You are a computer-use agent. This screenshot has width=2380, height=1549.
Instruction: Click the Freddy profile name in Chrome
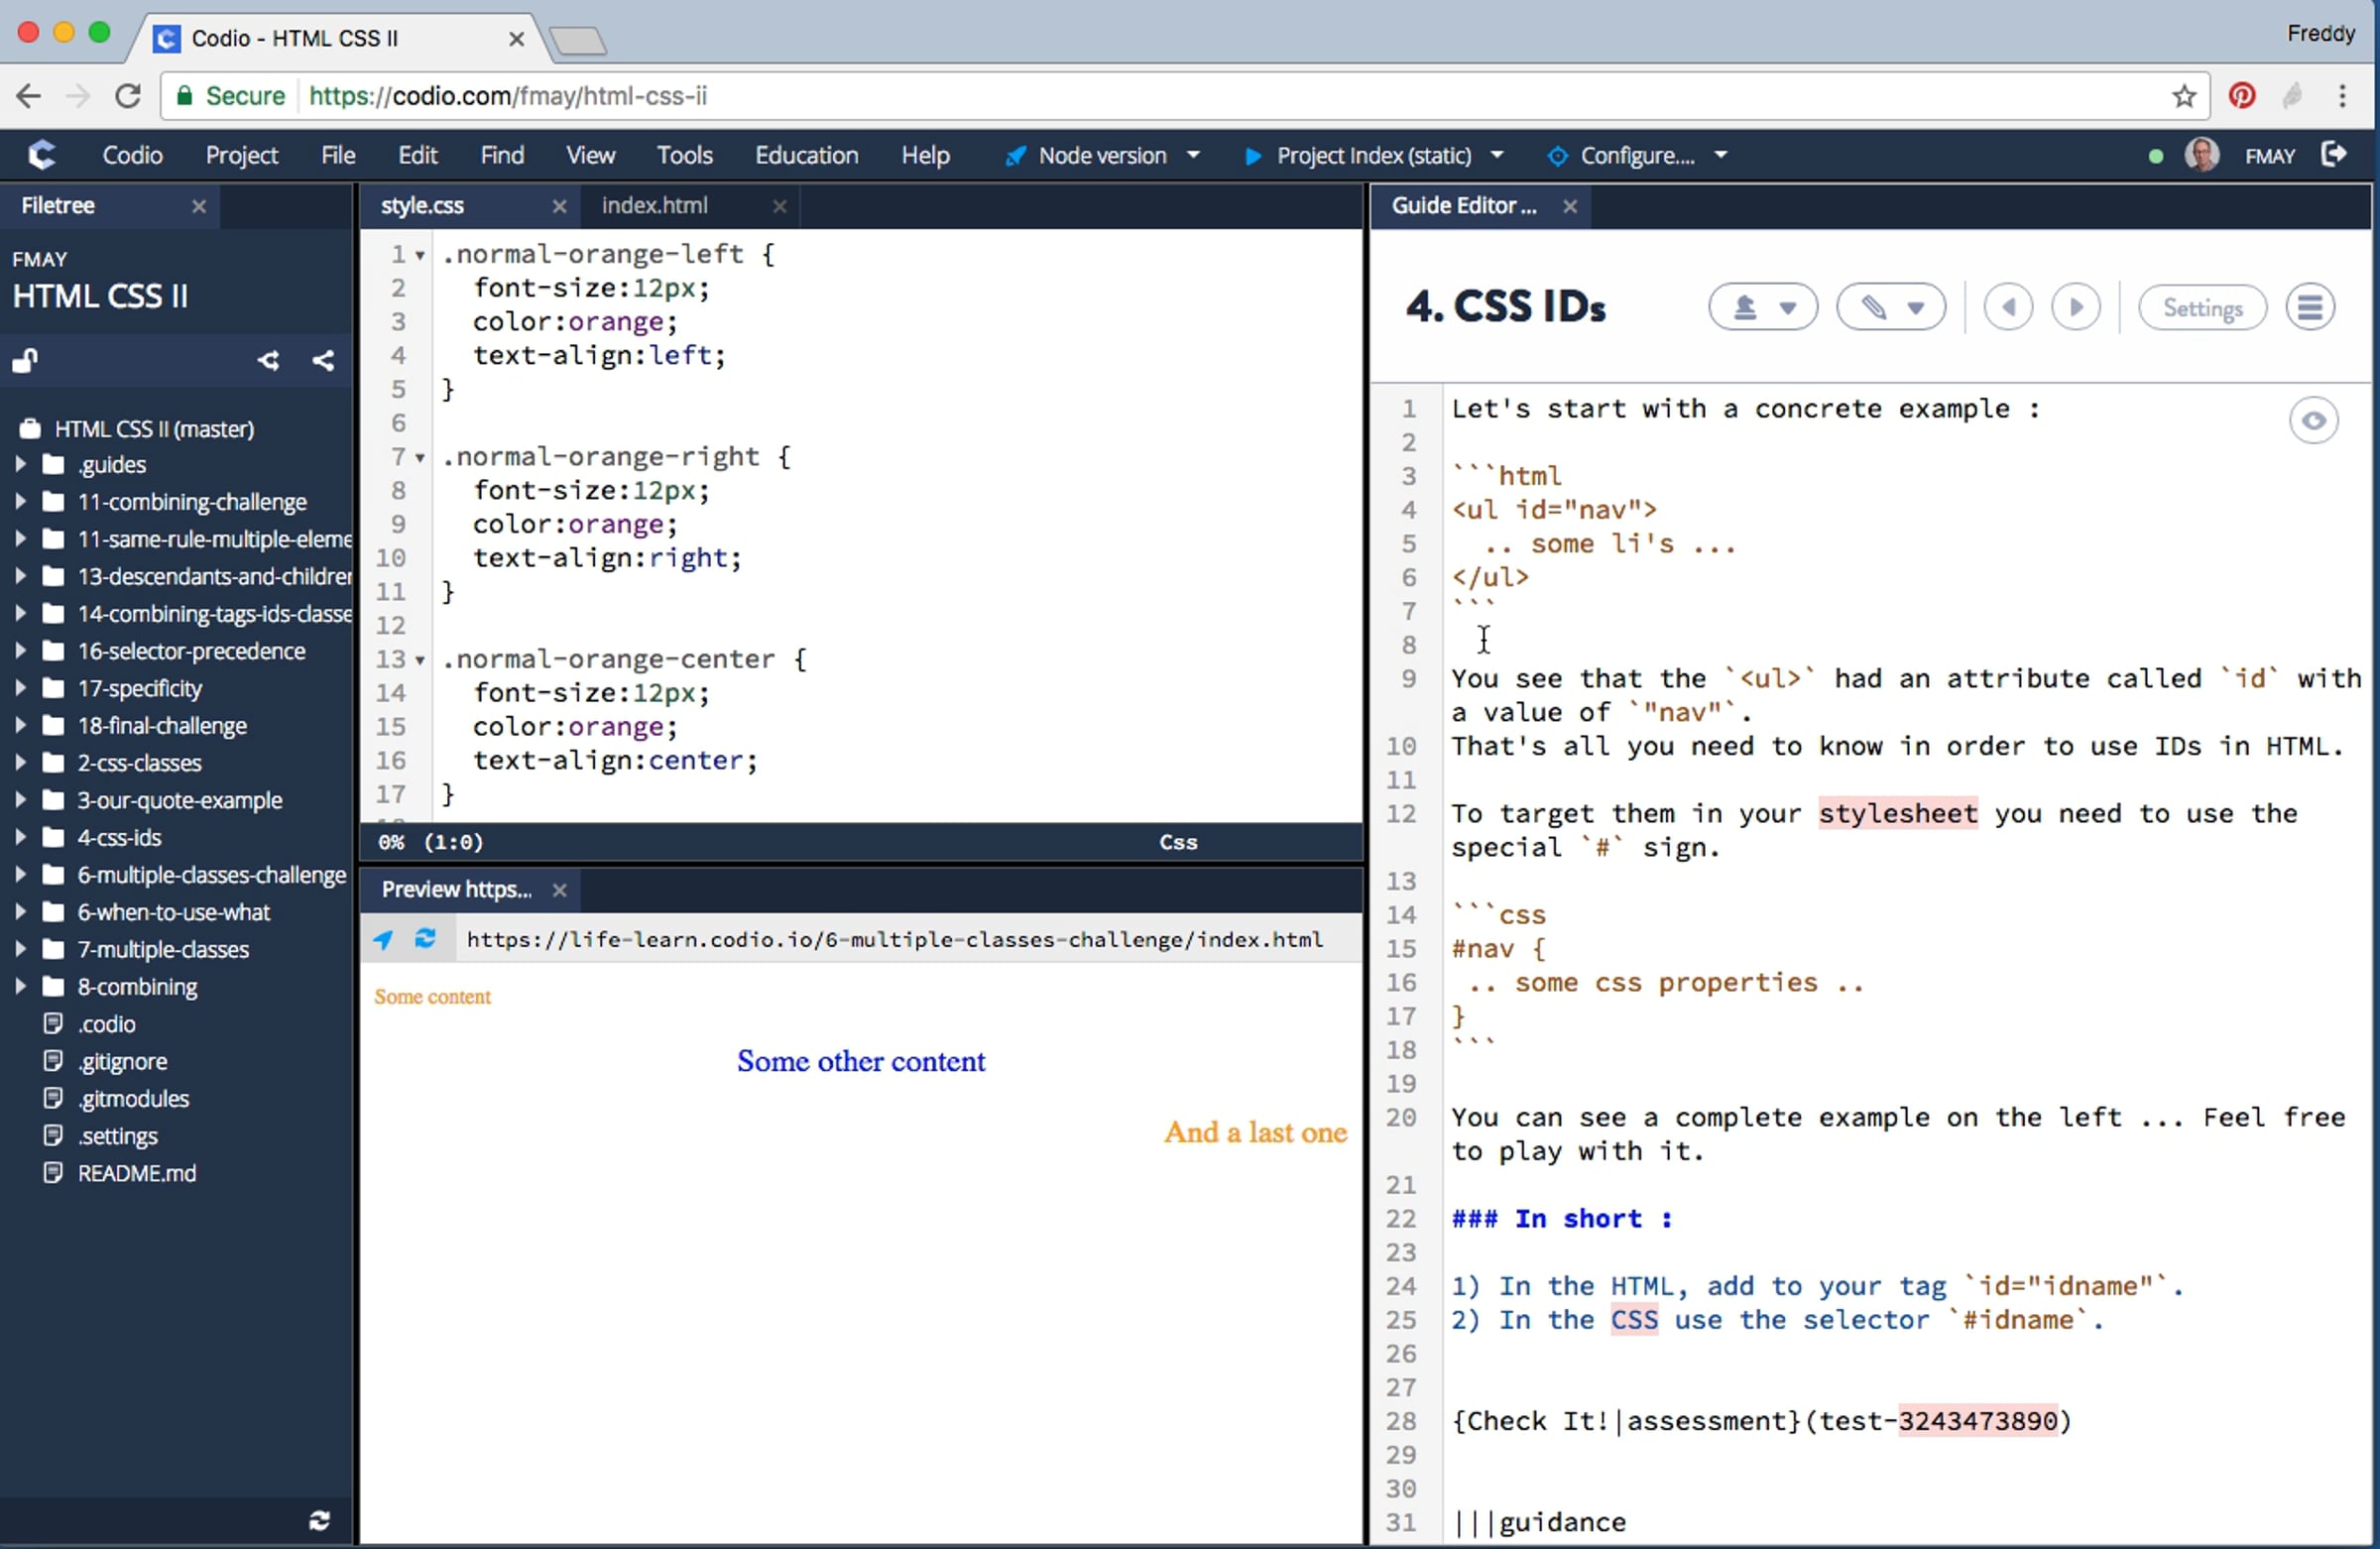(2320, 33)
